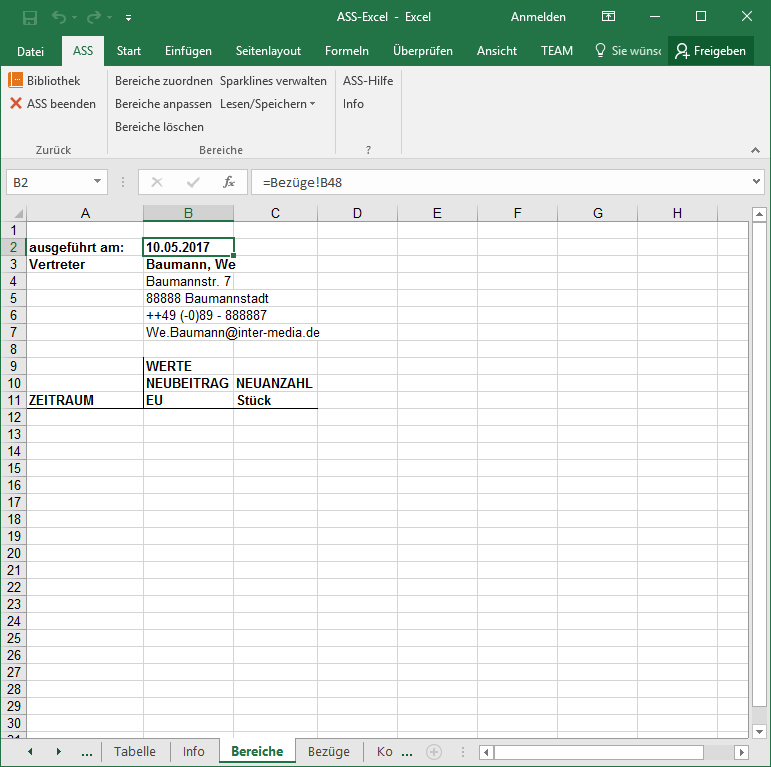
Task: Open the Name Box dropdown arrow
Action: [x=97, y=182]
